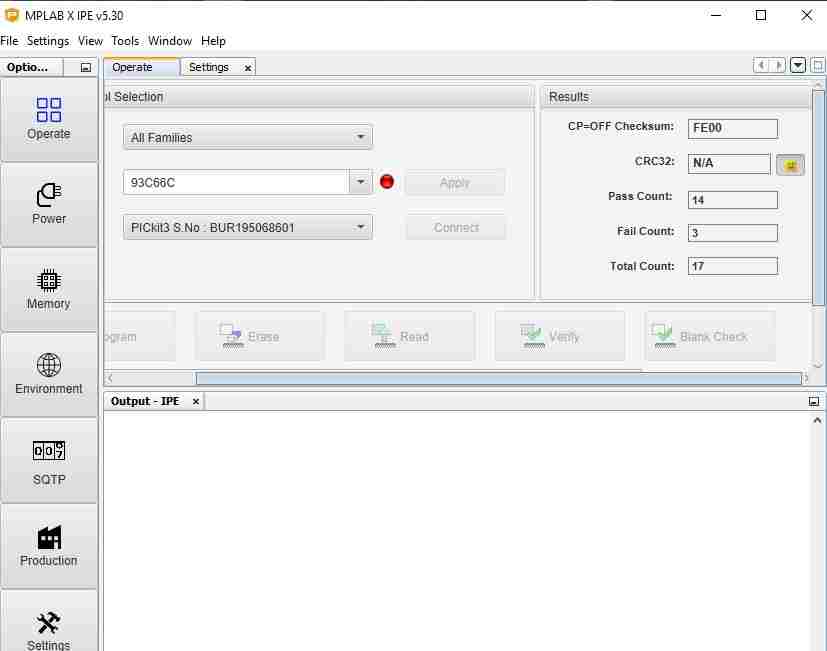Maximize the MPLAB X IPE window
Image resolution: width=827 pixels, height=651 pixels.
(761, 15)
